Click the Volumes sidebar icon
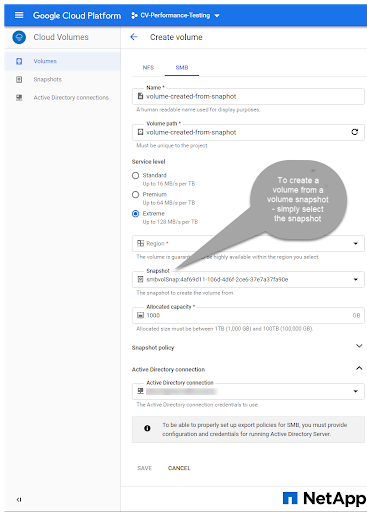This screenshot has height=512, width=367. 19,61
